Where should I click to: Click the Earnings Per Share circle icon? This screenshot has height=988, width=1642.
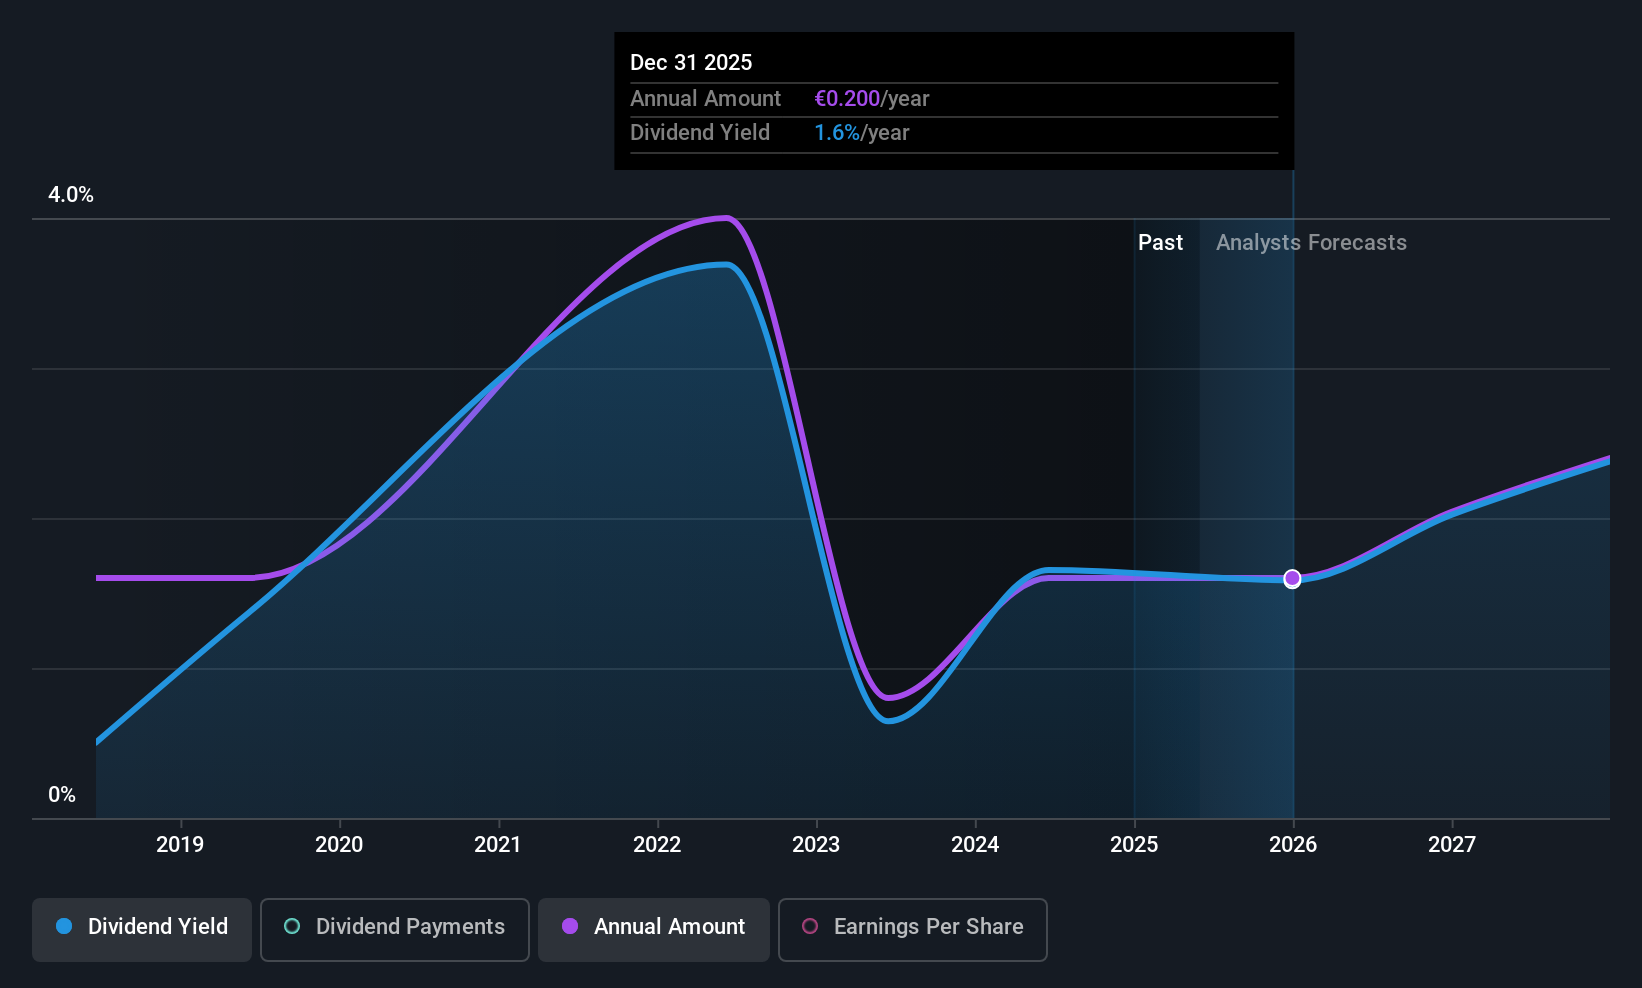810,927
